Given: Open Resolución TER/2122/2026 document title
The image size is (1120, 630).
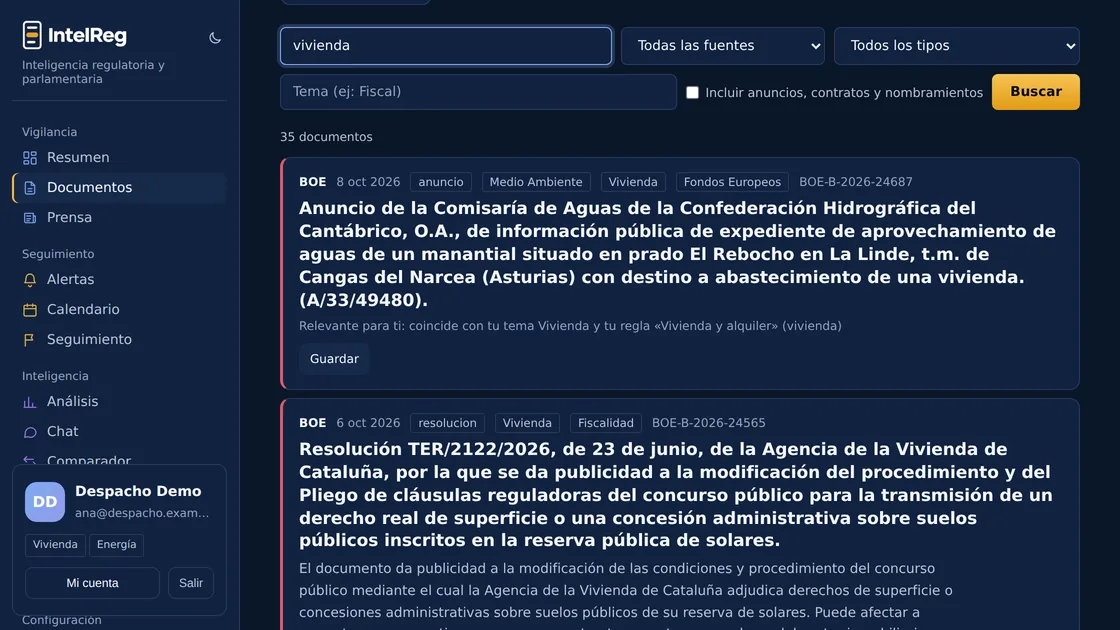Looking at the screenshot, I should click(676, 494).
